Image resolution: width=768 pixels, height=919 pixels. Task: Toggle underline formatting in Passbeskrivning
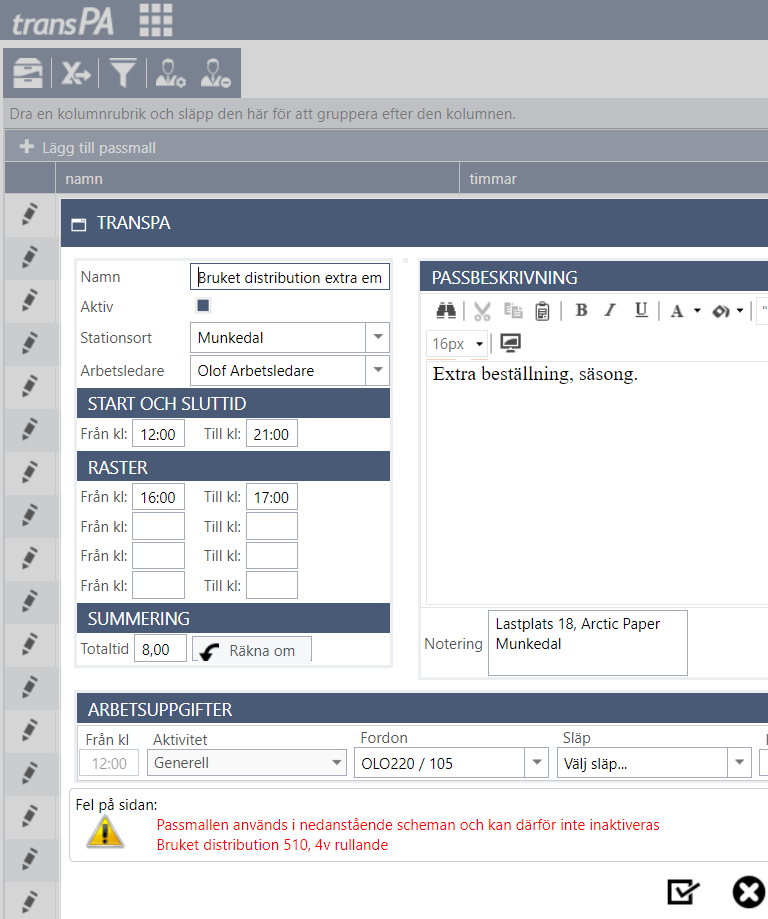pos(641,310)
